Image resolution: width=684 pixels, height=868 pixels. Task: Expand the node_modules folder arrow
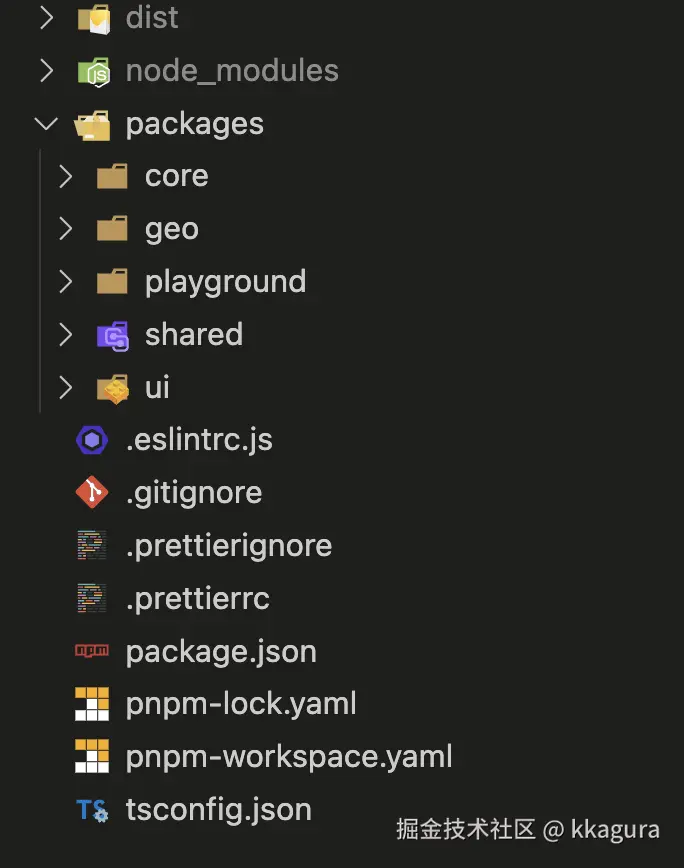point(46,71)
